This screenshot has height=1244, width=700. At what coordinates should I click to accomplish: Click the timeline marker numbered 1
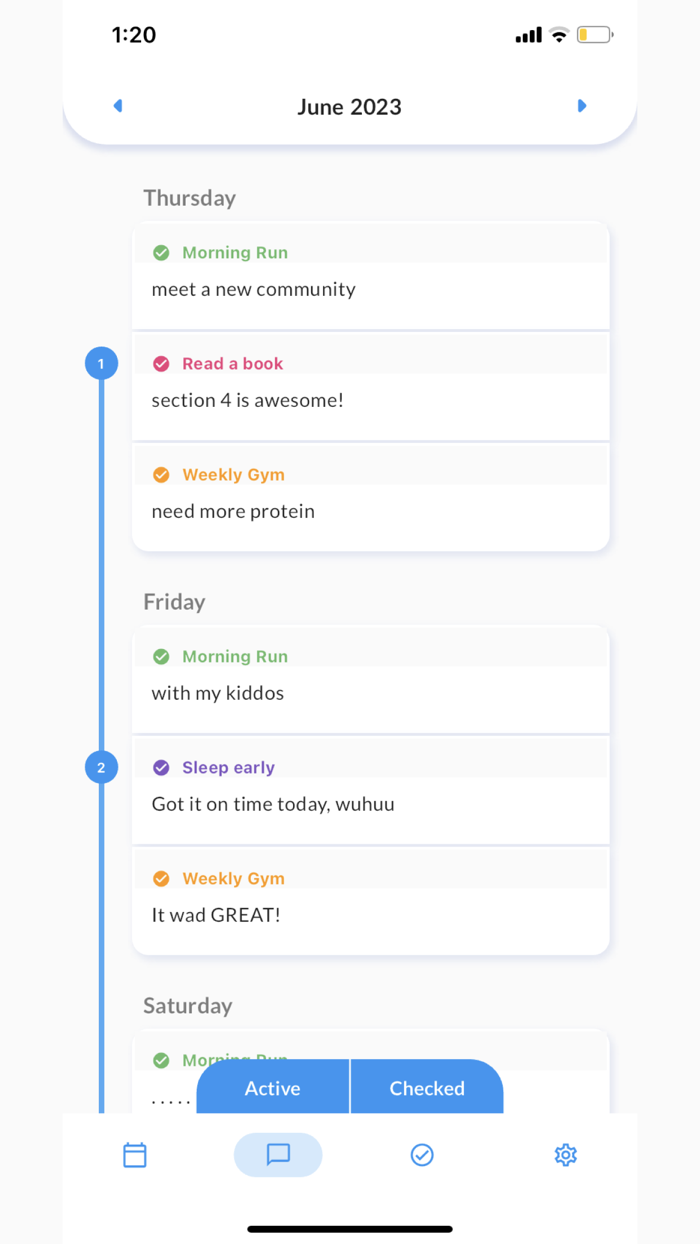tap(101, 363)
